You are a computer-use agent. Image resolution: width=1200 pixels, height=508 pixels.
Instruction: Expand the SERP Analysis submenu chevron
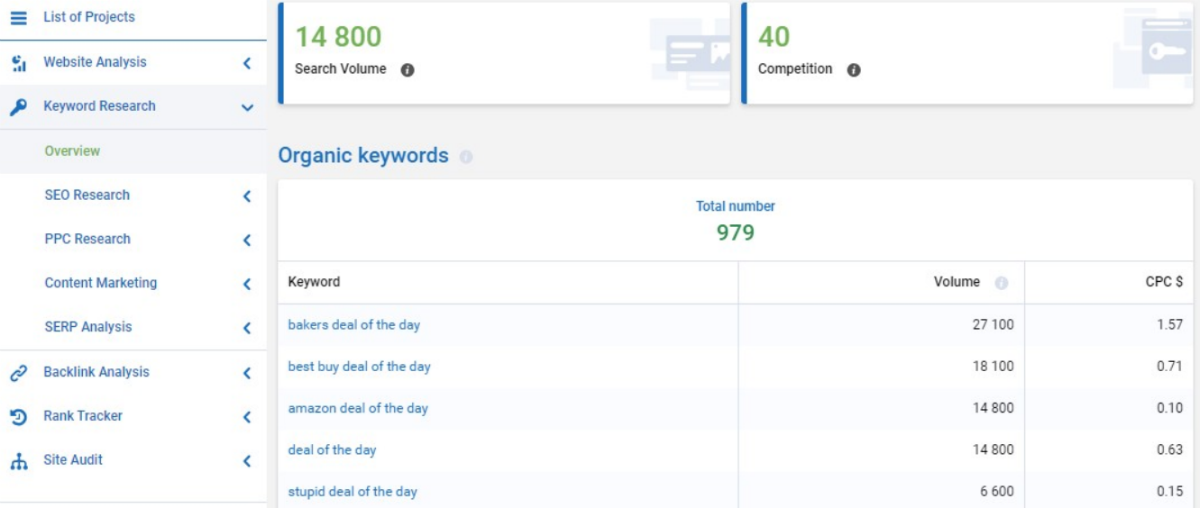247,328
